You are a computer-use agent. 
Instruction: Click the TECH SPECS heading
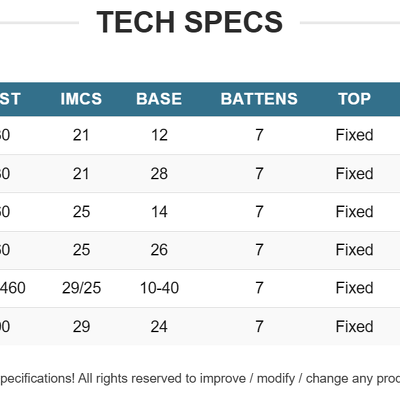tap(190, 22)
